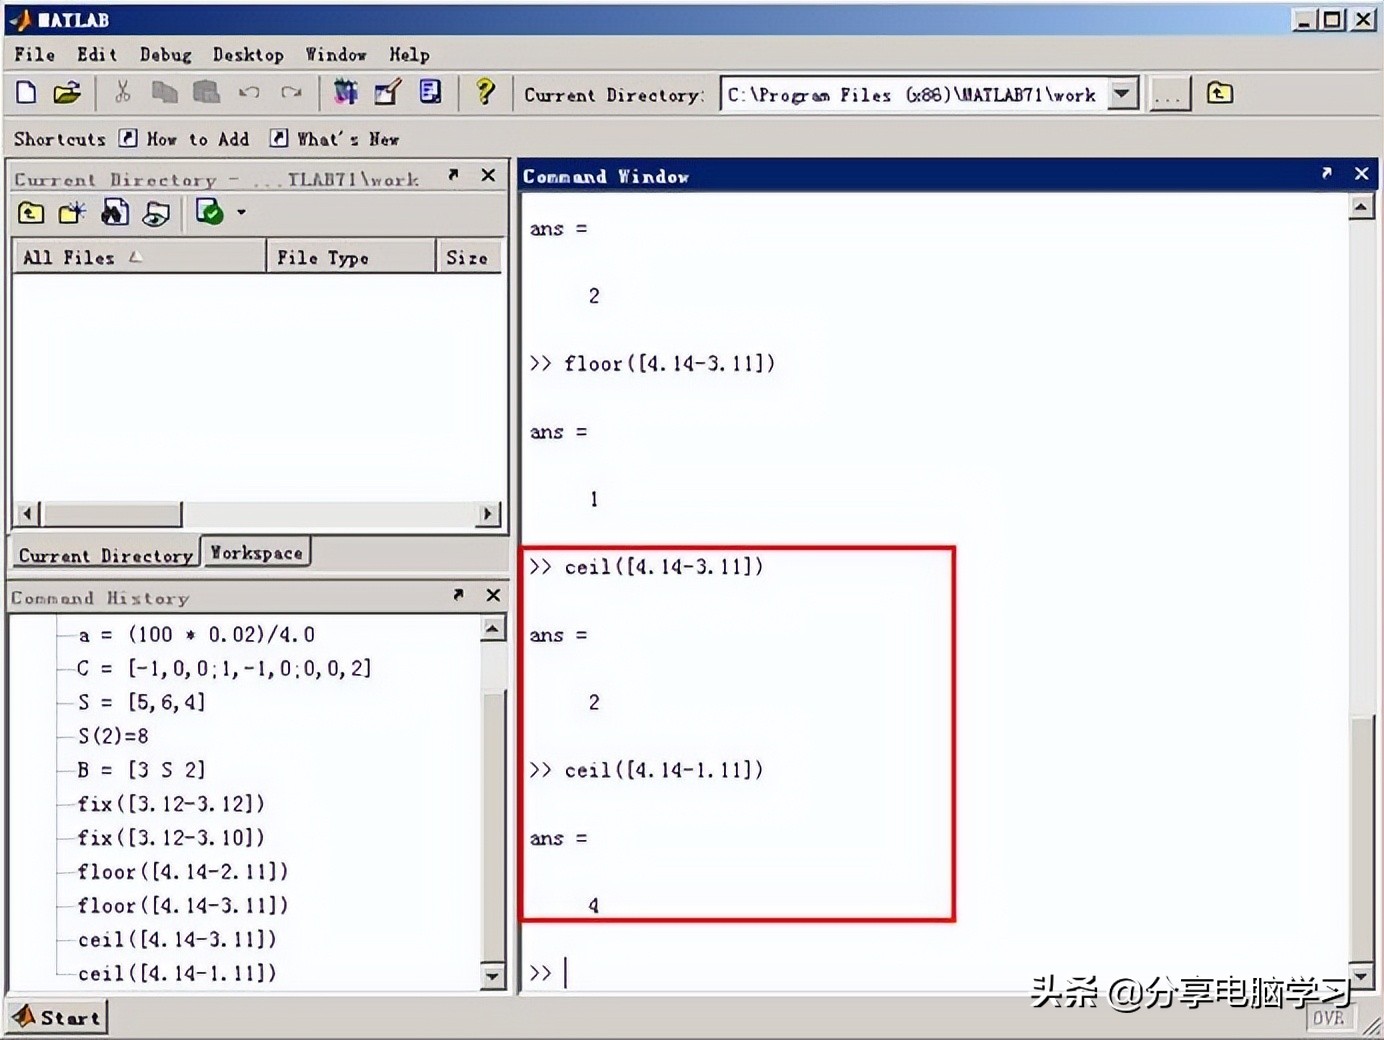Open the Profiler icon in toolbar
1384x1040 pixels.
click(x=430, y=93)
